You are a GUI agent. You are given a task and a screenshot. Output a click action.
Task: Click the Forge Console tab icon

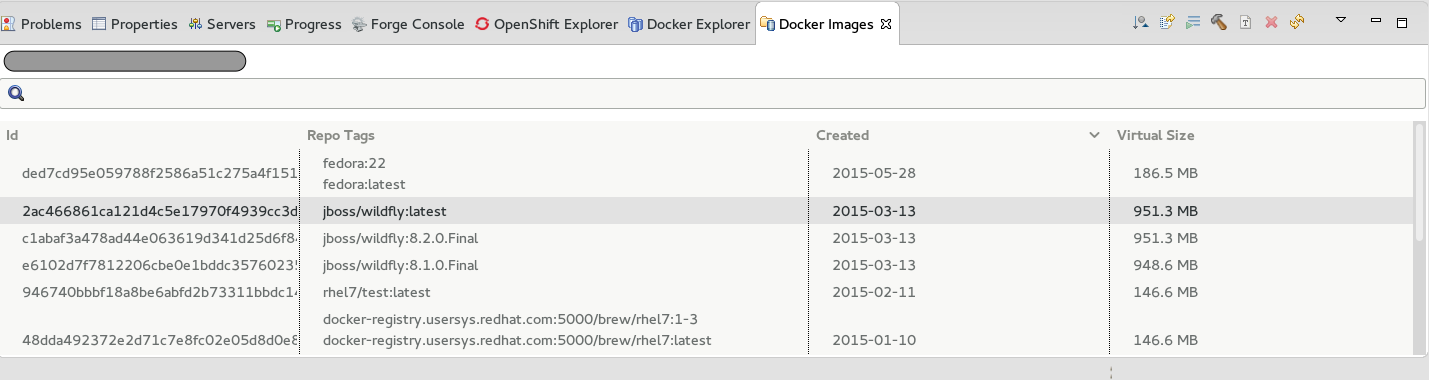[359, 24]
